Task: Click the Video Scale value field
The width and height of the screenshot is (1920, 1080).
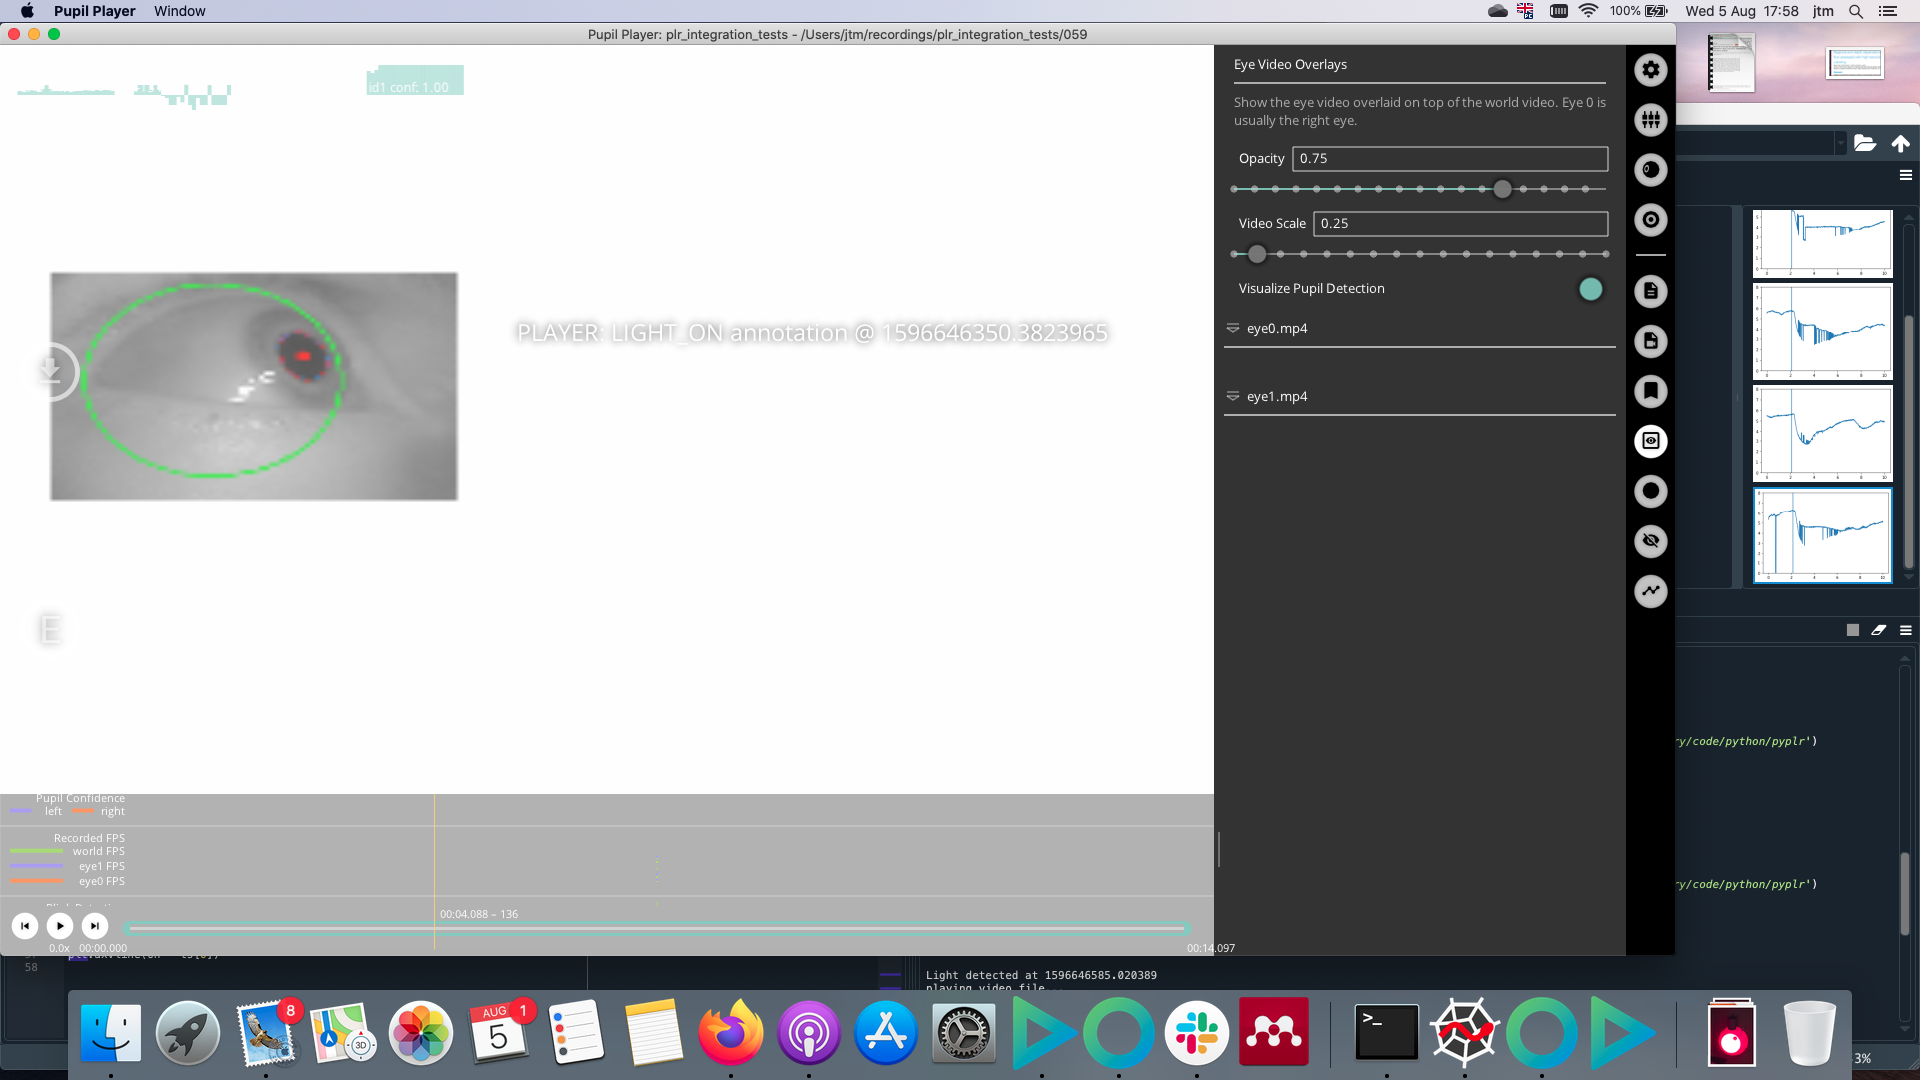Action: click(x=1460, y=224)
